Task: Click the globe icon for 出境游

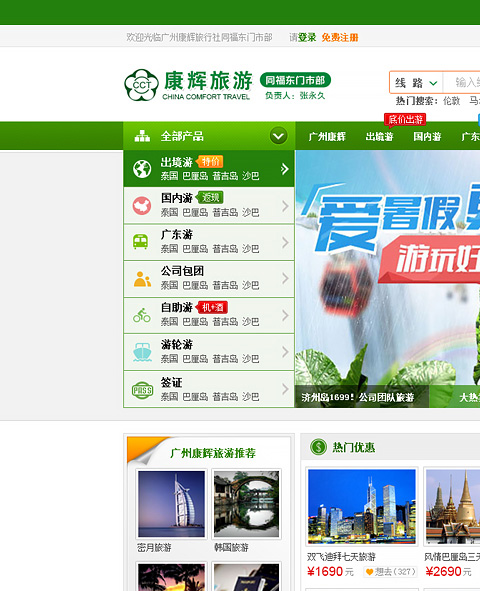Action: click(x=142, y=168)
